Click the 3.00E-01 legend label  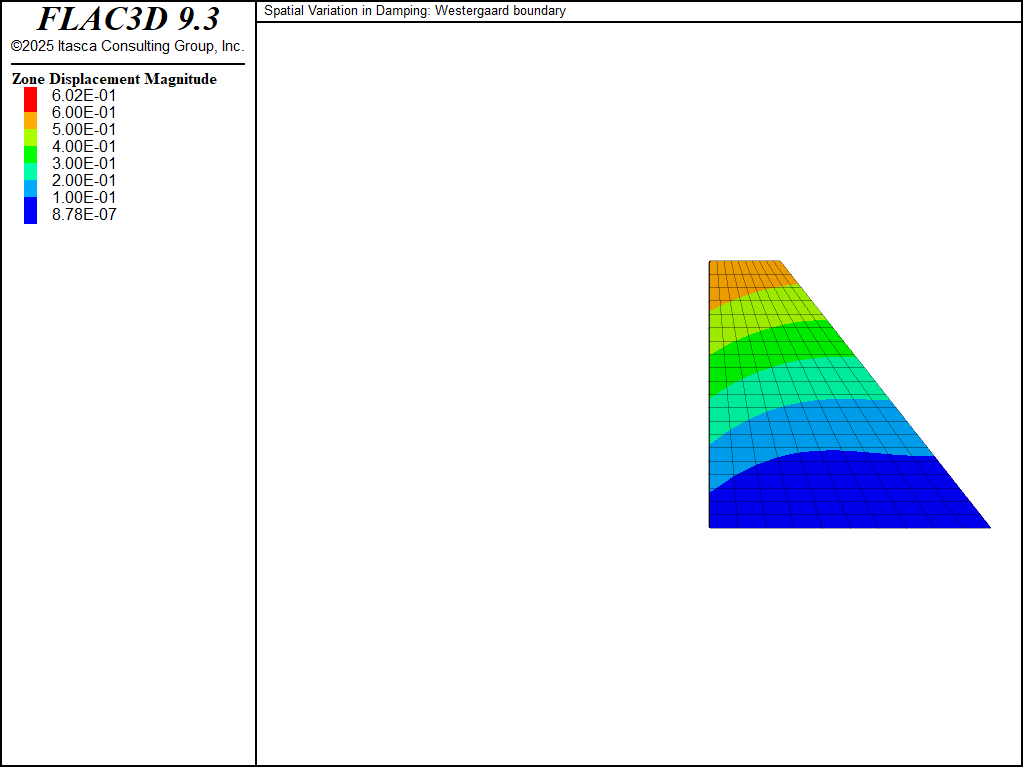(x=84, y=163)
